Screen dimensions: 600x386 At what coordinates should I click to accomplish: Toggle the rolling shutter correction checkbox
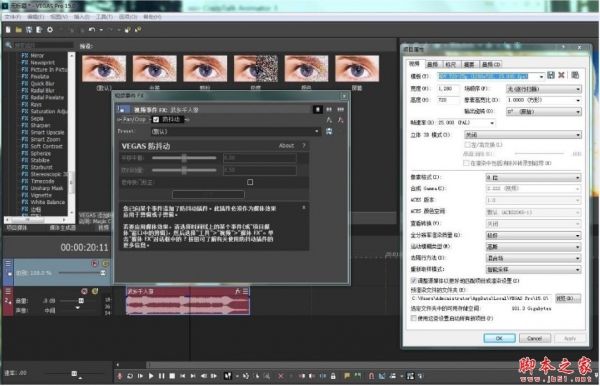(250, 182)
